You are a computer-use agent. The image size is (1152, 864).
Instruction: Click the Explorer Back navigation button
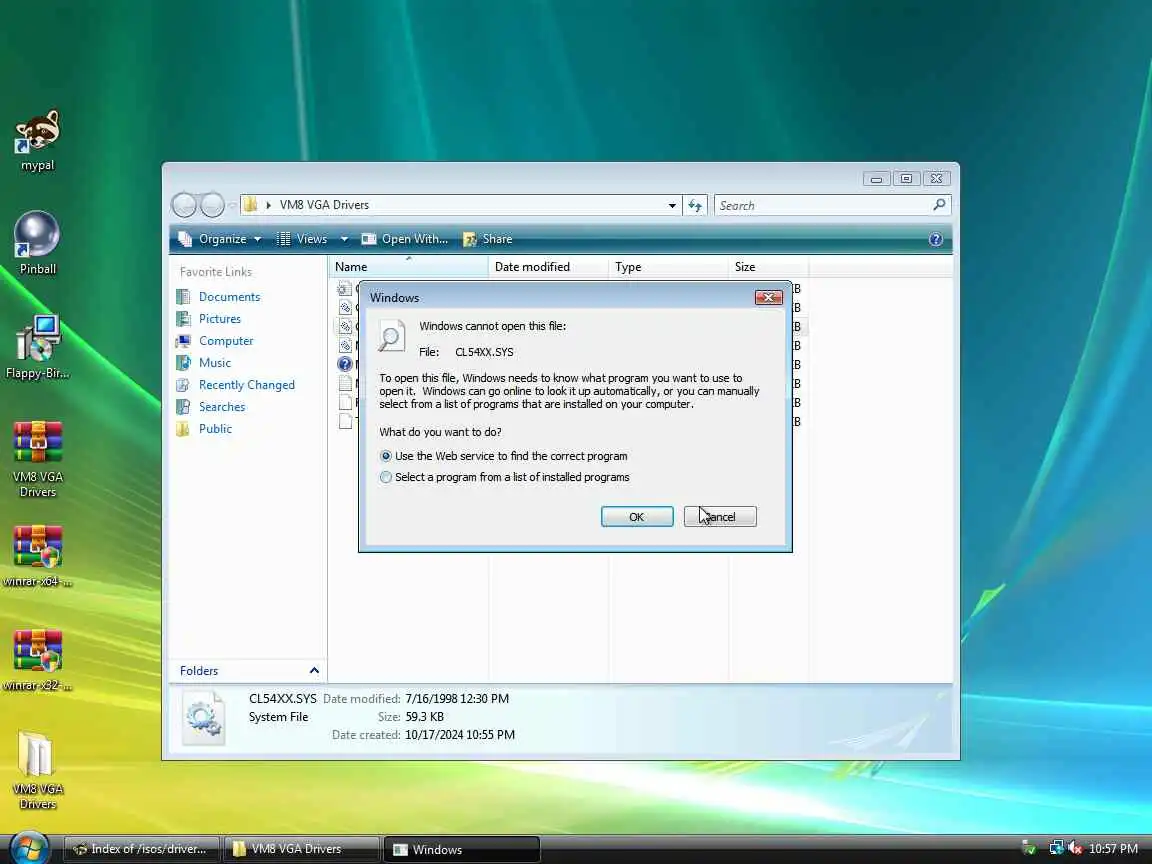[x=184, y=205]
